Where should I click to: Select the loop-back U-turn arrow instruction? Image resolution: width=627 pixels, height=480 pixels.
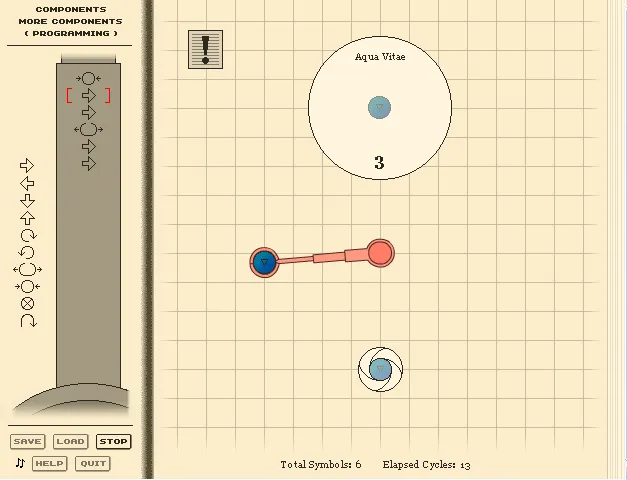[x=27, y=321]
